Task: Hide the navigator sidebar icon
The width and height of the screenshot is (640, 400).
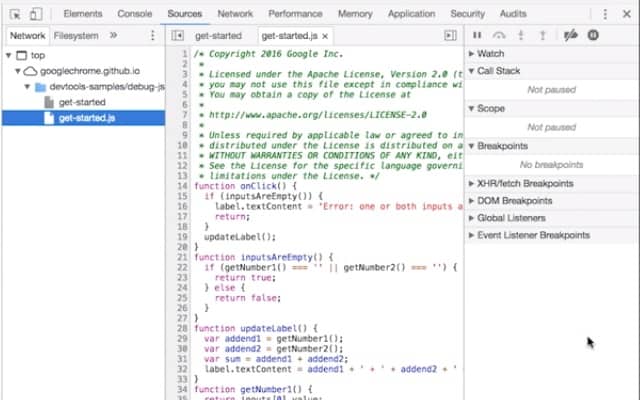Action: tap(177, 36)
